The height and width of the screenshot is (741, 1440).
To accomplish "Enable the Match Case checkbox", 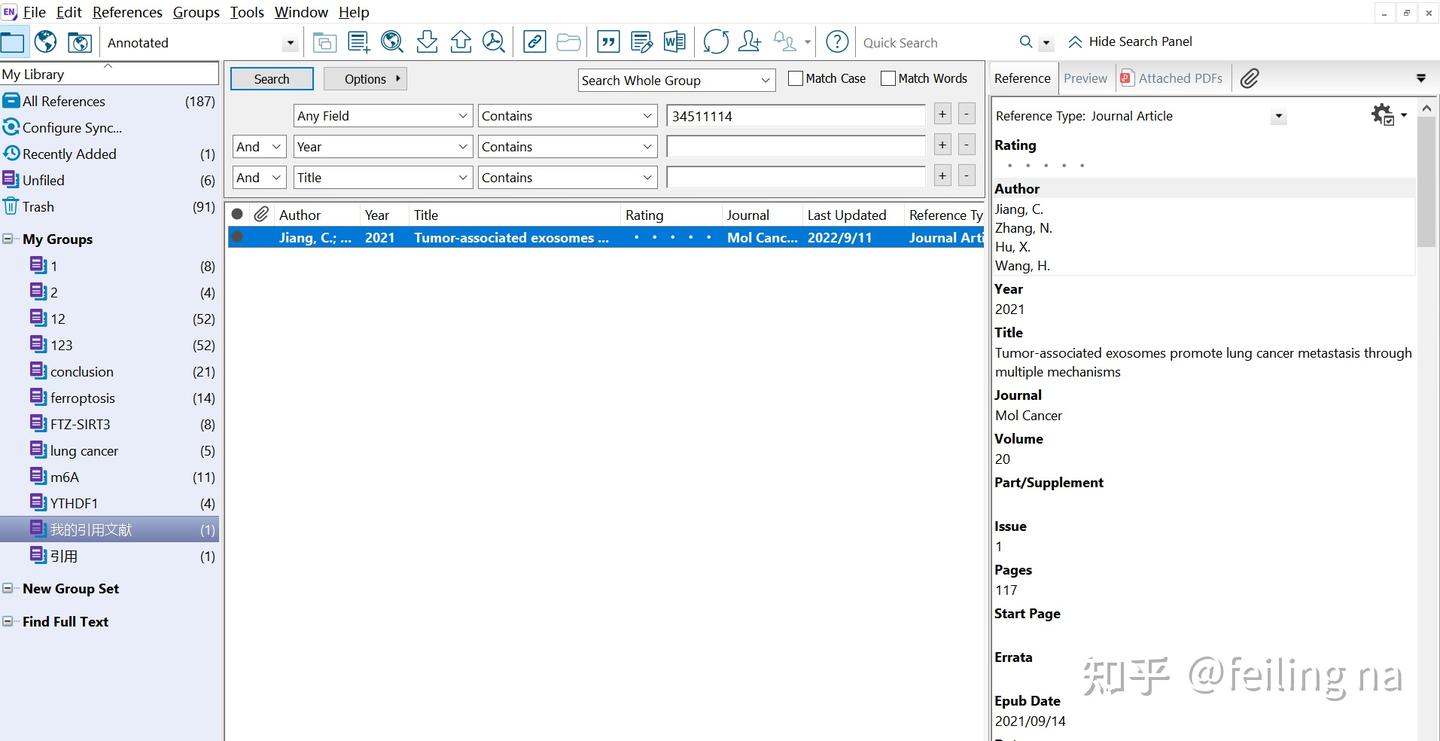I will click(x=796, y=78).
